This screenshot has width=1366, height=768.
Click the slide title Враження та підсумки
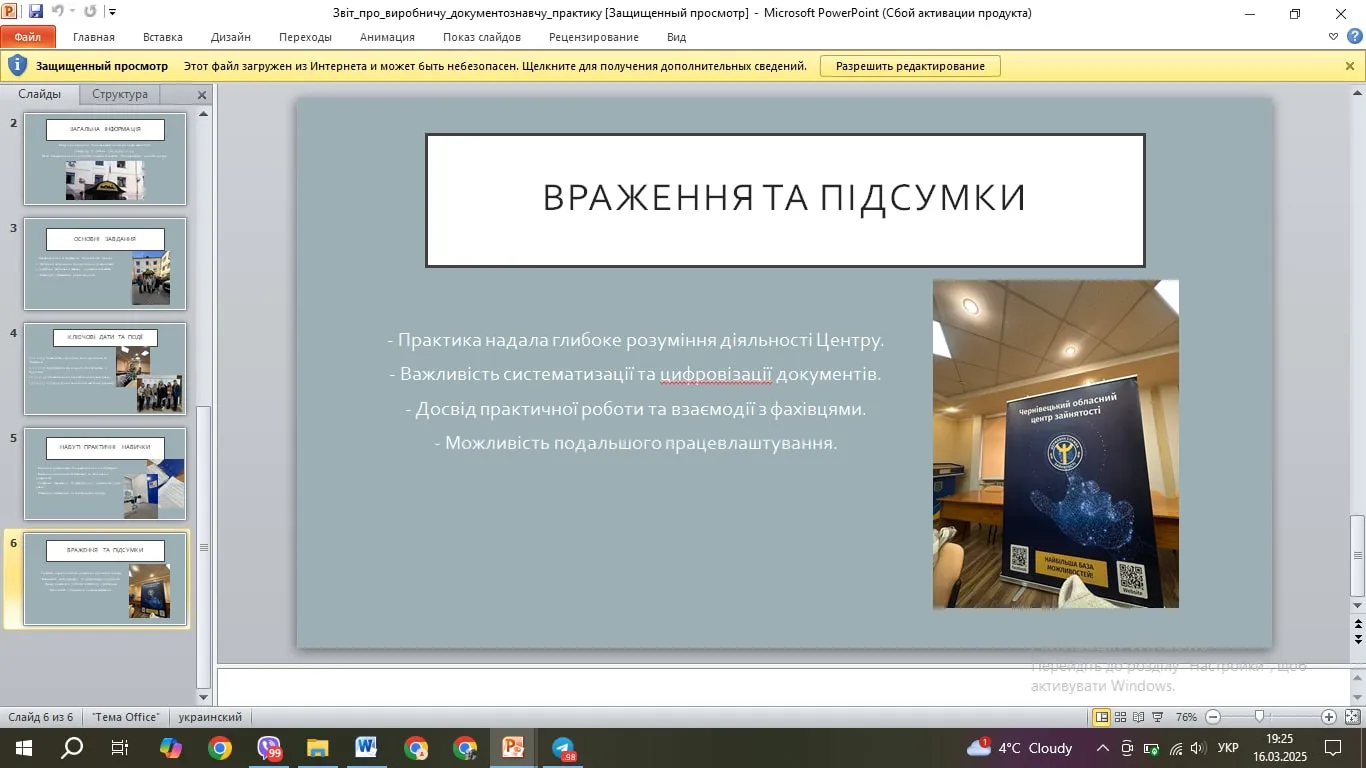click(x=785, y=198)
